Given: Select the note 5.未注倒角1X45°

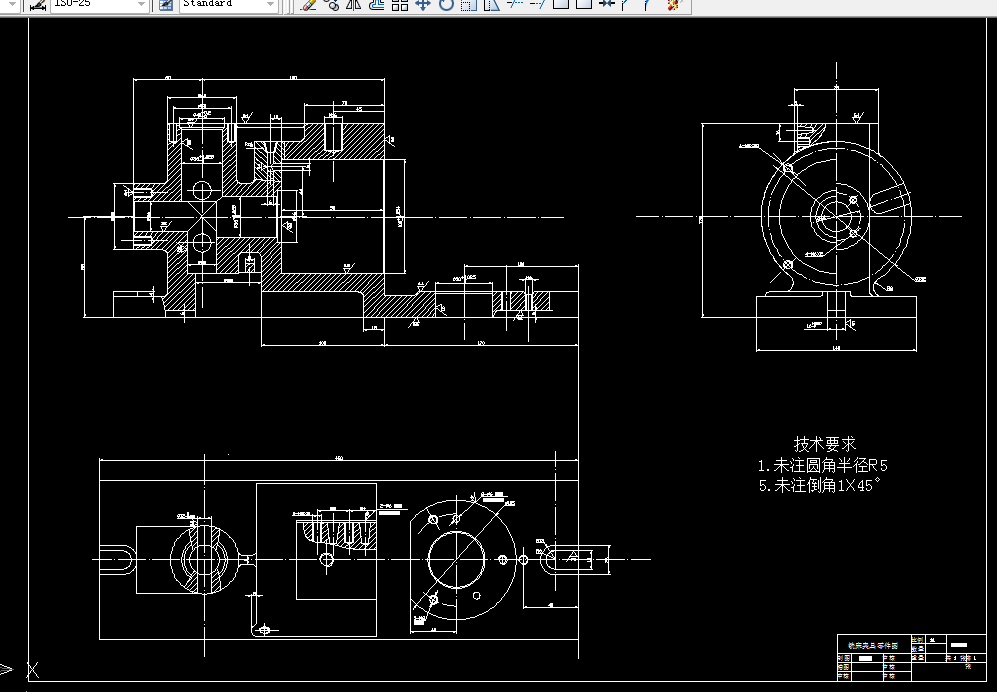Looking at the screenshot, I should 820,485.
